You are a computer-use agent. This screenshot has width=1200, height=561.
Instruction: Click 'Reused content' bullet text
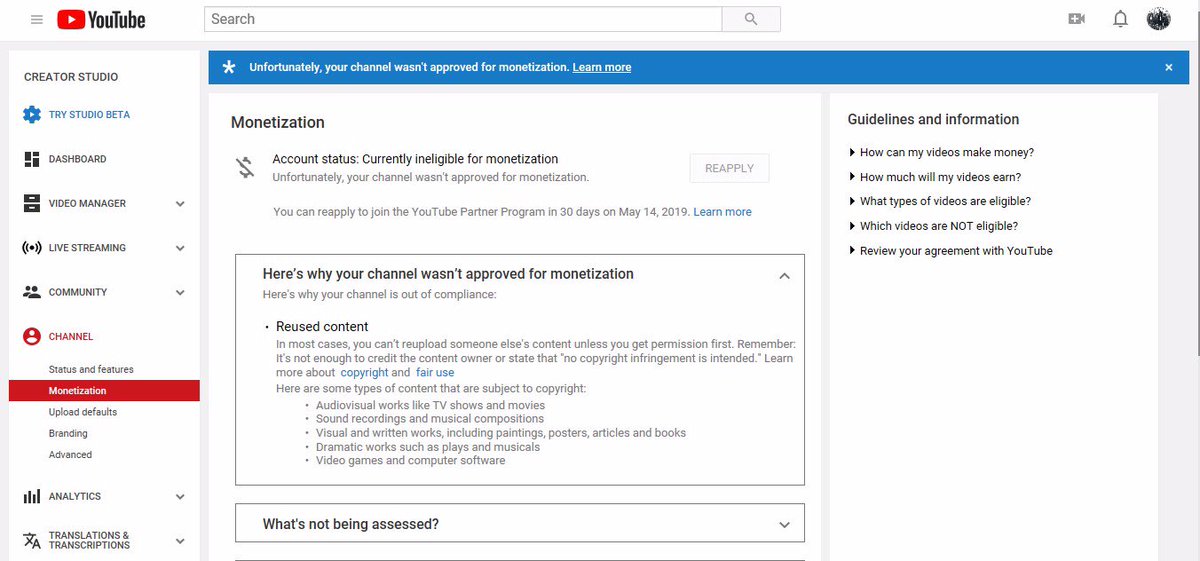click(x=322, y=327)
